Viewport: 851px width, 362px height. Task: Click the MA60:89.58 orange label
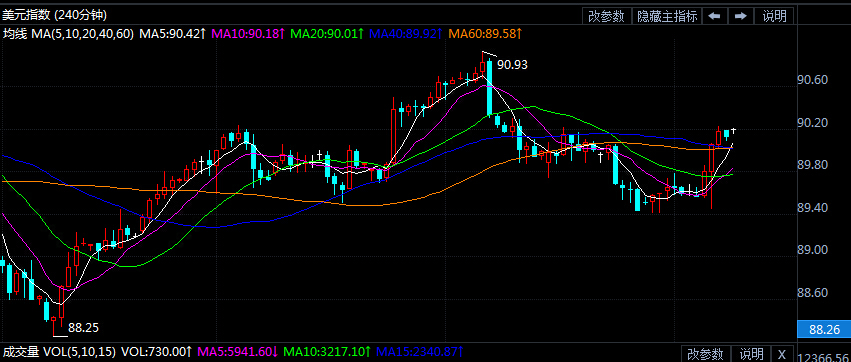pos(485,34)
